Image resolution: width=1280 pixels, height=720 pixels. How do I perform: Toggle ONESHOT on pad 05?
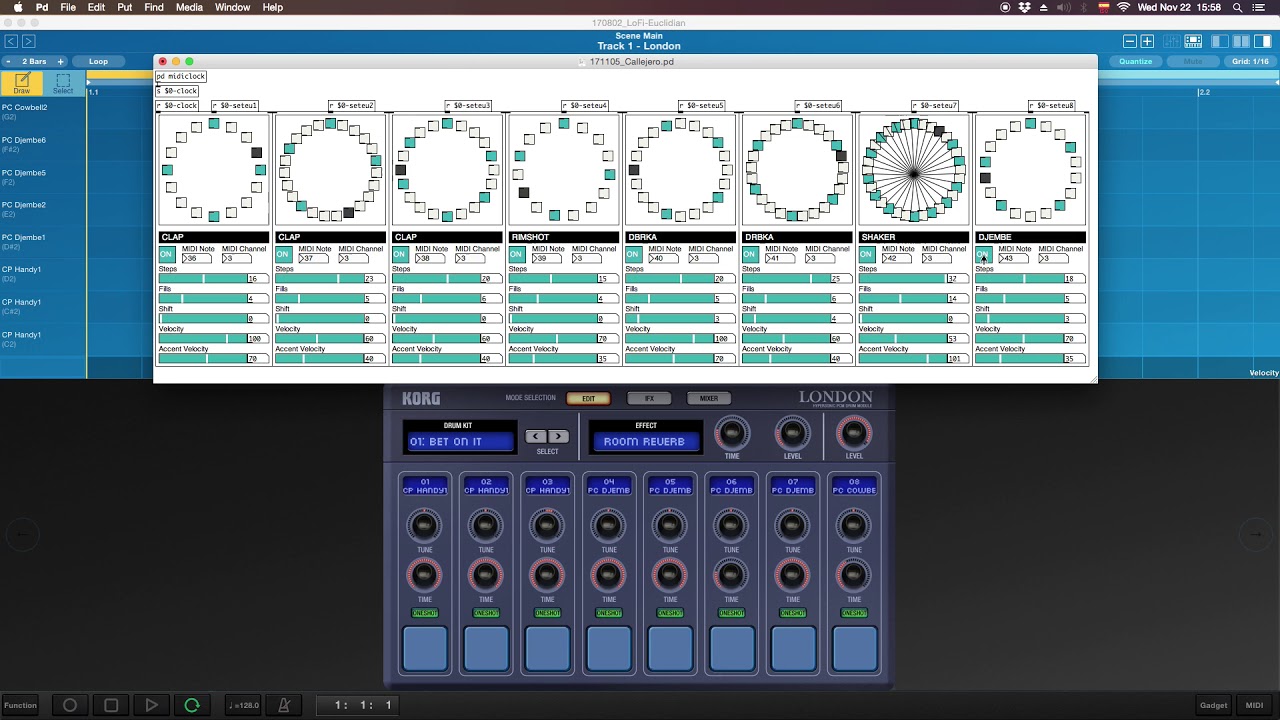(670, 613)
